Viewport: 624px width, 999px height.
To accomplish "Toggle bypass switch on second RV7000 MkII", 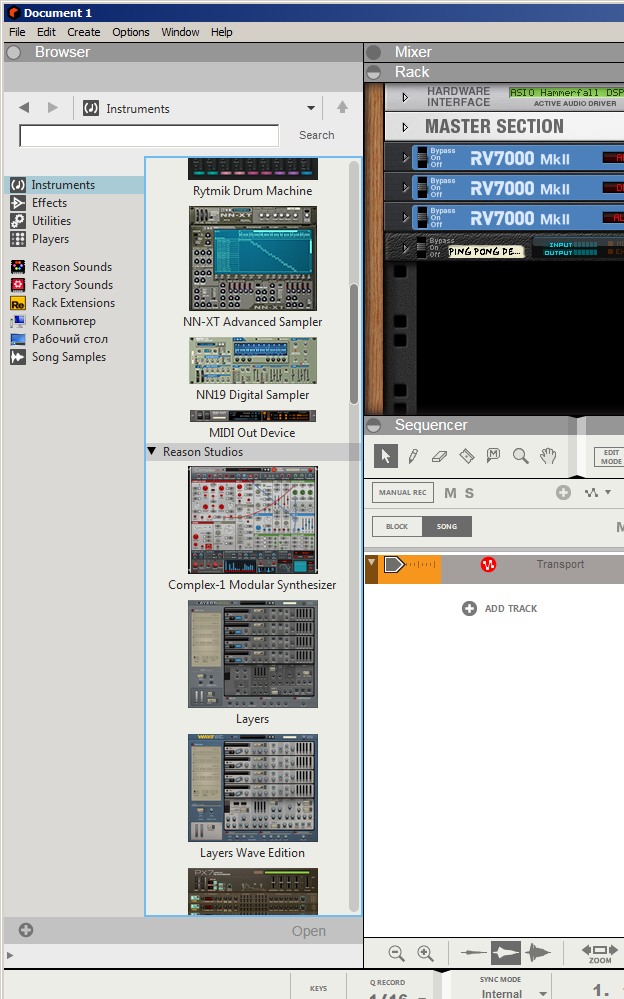I will pos(421,187).
